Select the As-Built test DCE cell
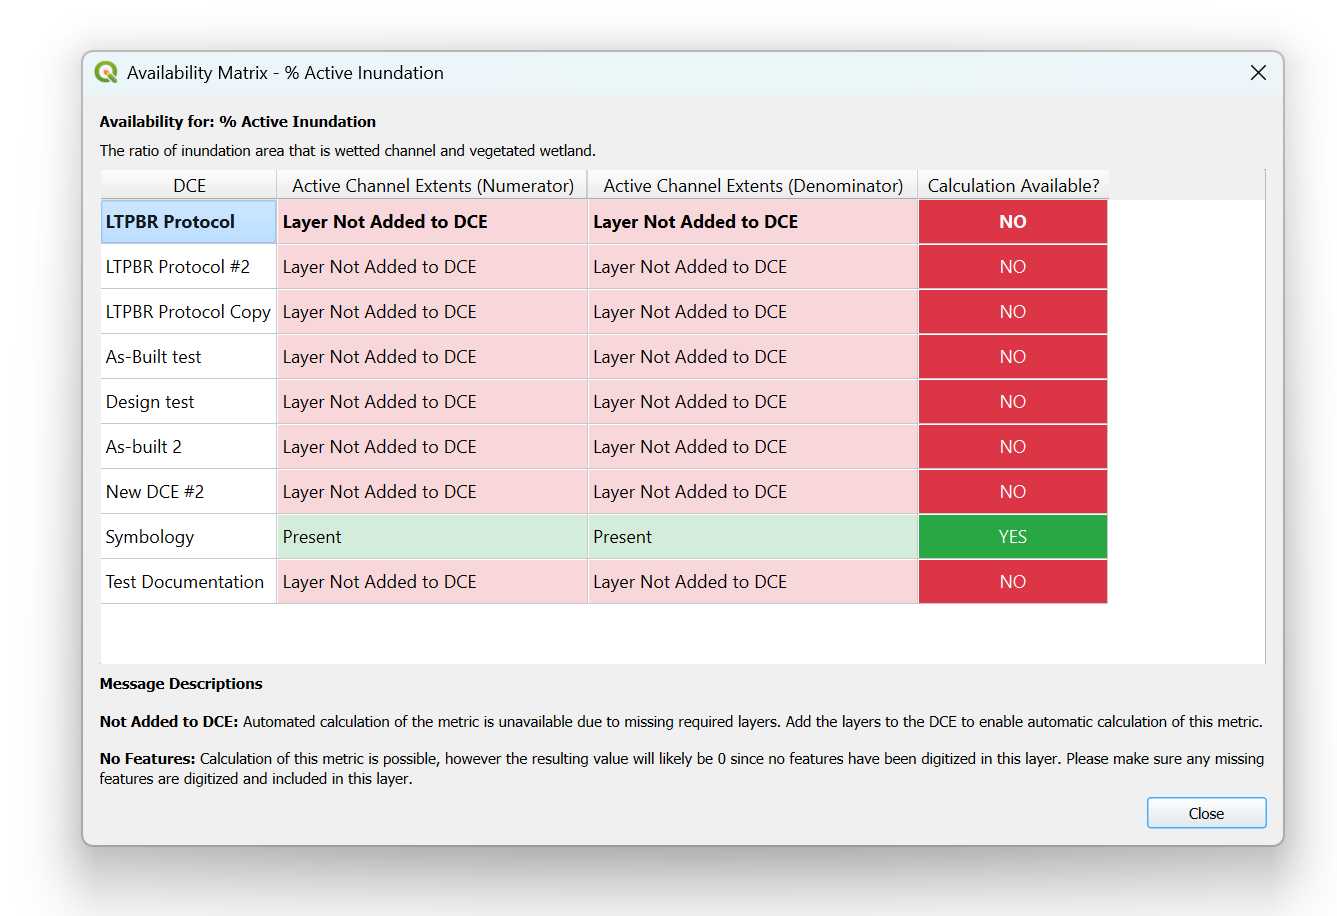 tap(189, 357)
